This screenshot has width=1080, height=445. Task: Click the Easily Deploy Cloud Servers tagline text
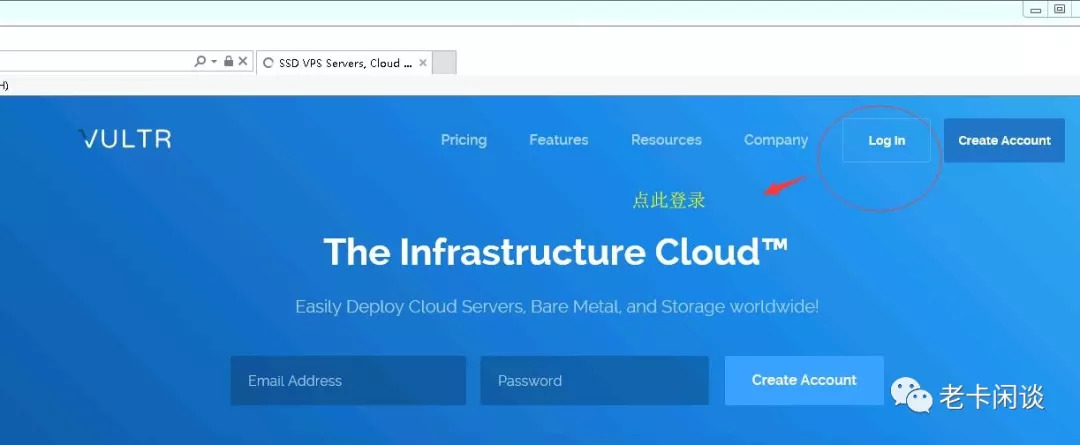[557, 307]
